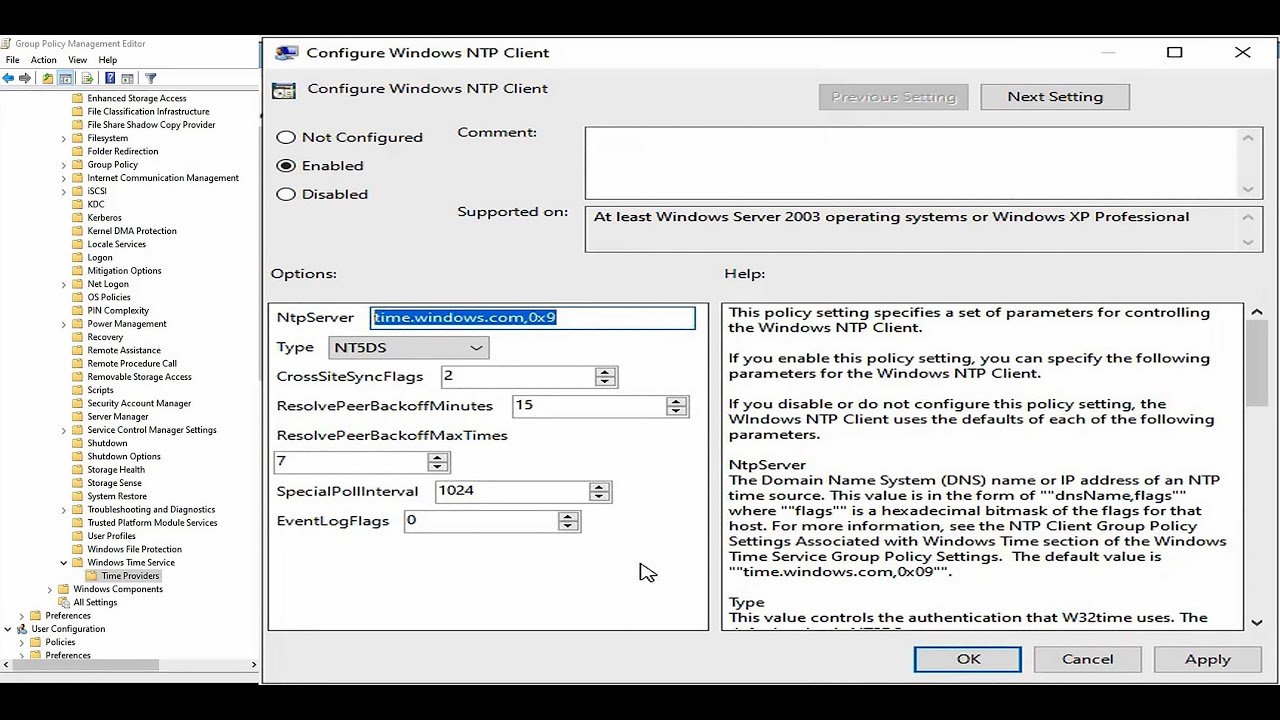Image resolution: width=1280 pixels, height=720 pixels.
Task: Select Enhanced Storage Access in tree
Action: coord(137,98)
